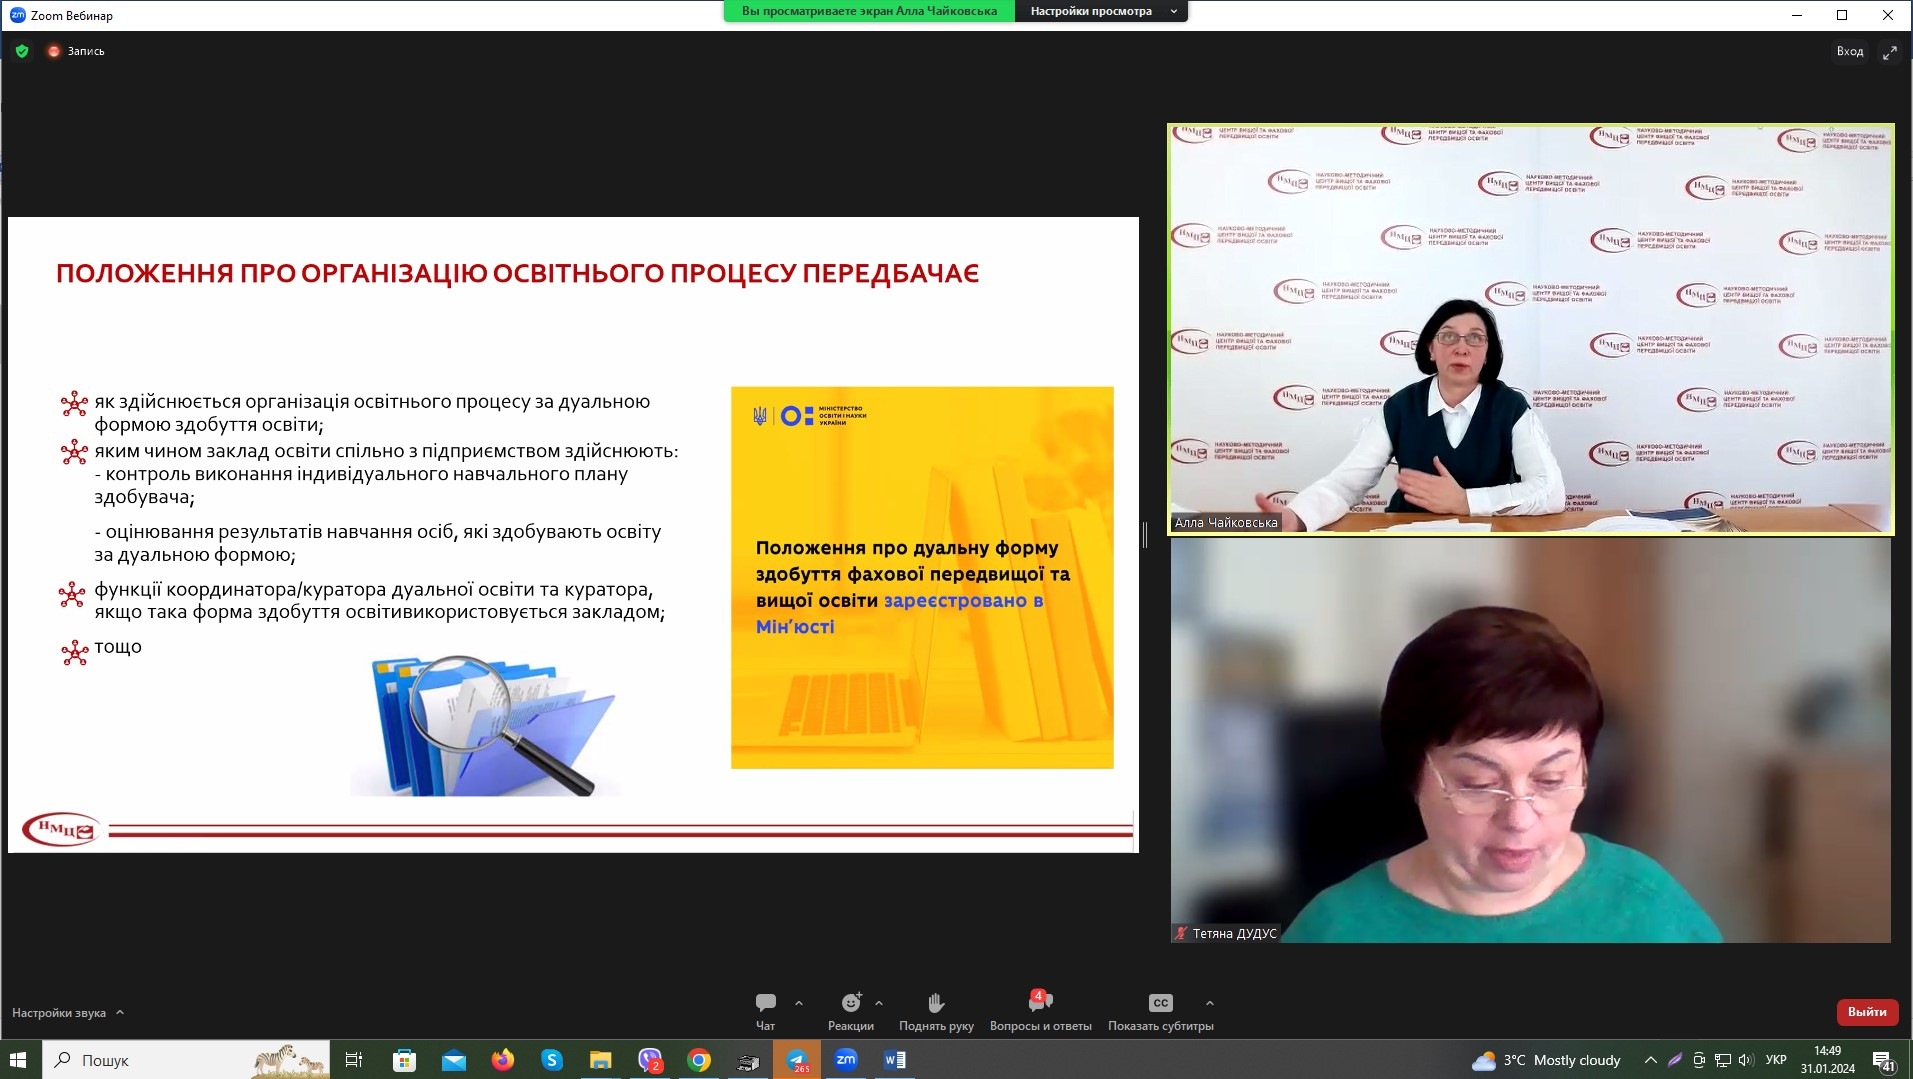Image resolution: width=1913 pixels, height=1079 pixels.
Task: Click the red recording indicator
Action: (54, 51)
